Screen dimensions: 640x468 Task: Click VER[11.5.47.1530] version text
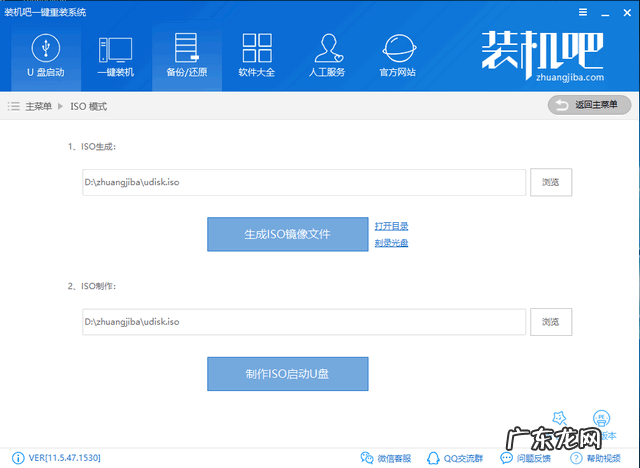pos(64,458)
